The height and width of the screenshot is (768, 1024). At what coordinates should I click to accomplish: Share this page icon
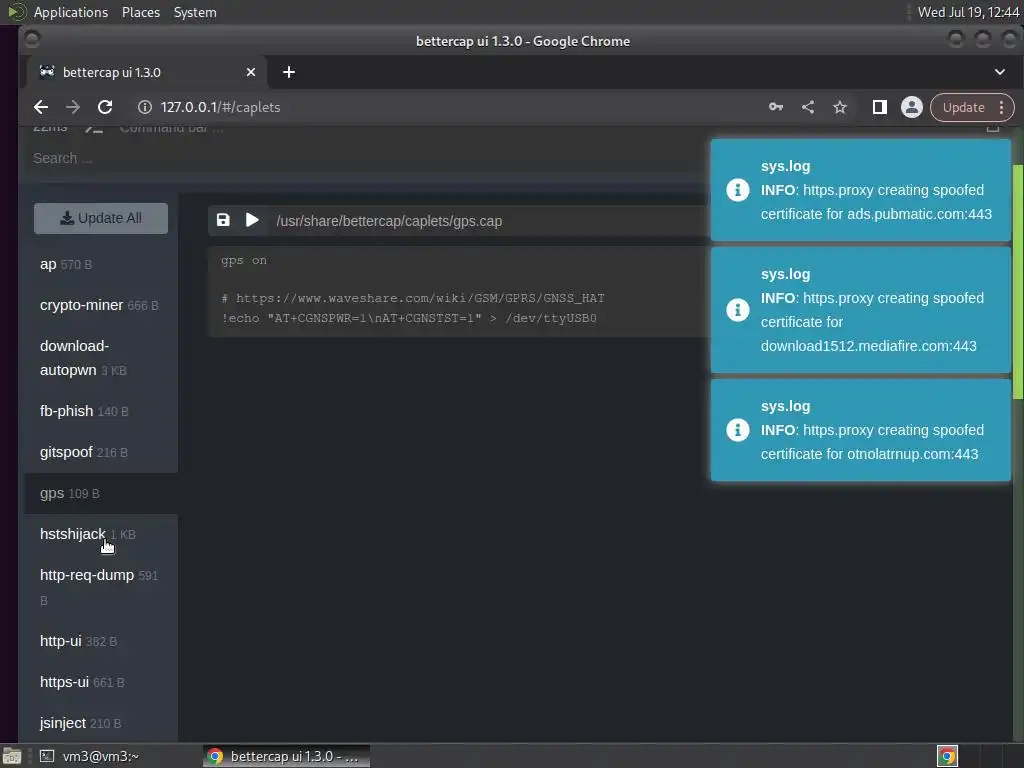808,107
